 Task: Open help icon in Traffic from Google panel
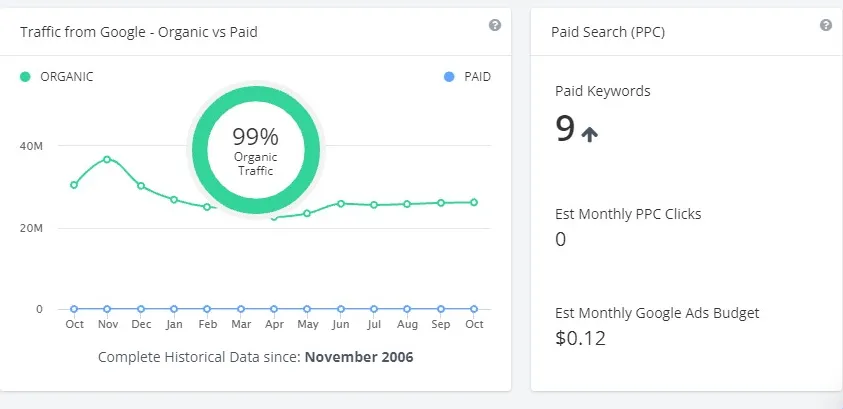pos(495,25)
